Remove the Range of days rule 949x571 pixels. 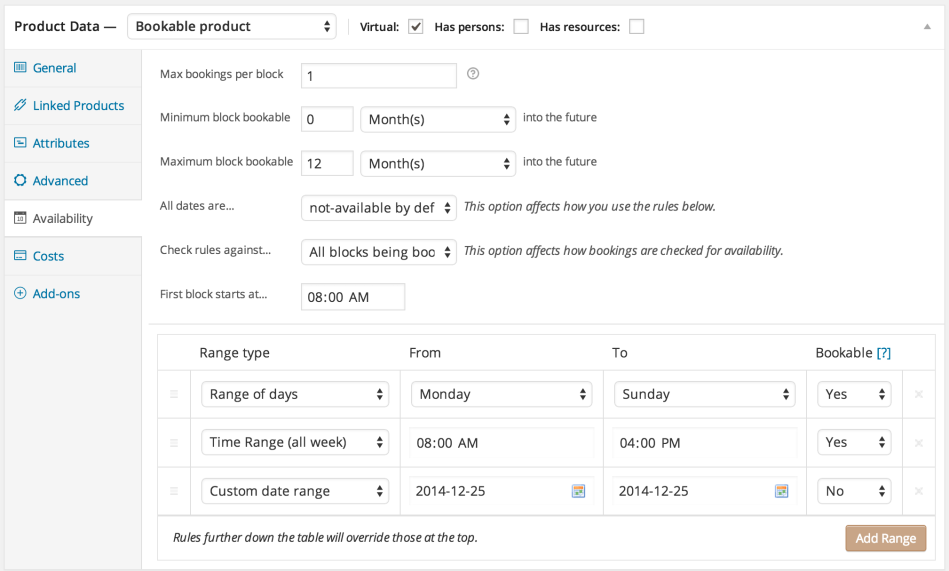tap(919, 395)
